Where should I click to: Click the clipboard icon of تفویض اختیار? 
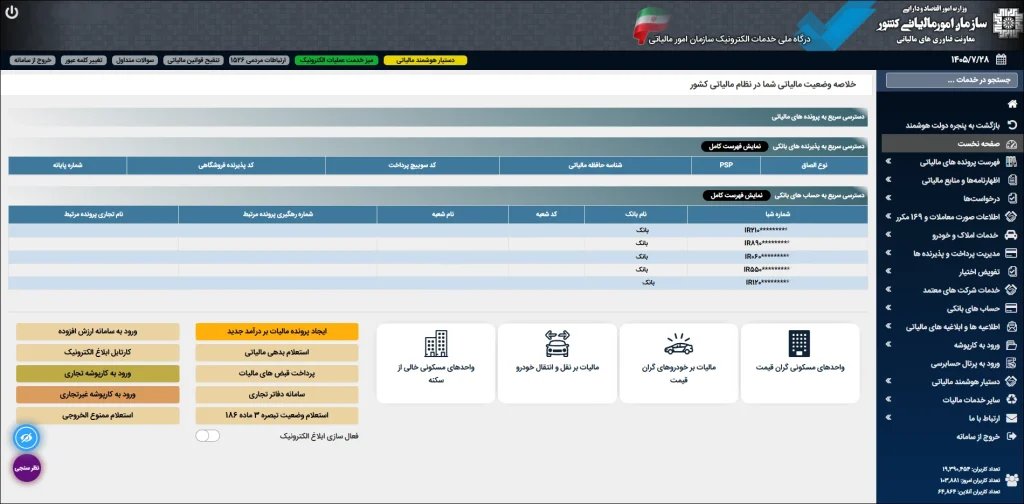tap(1012, 271)
